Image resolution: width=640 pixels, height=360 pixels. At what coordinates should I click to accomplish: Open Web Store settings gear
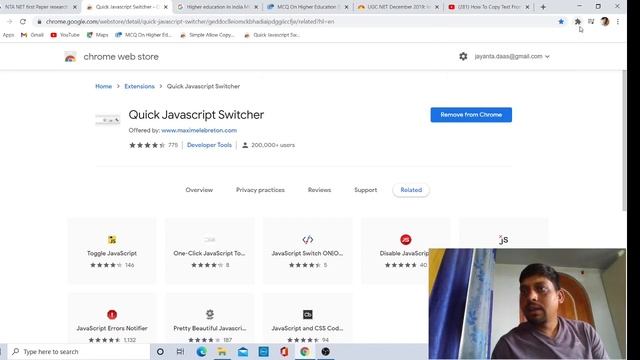463,56
